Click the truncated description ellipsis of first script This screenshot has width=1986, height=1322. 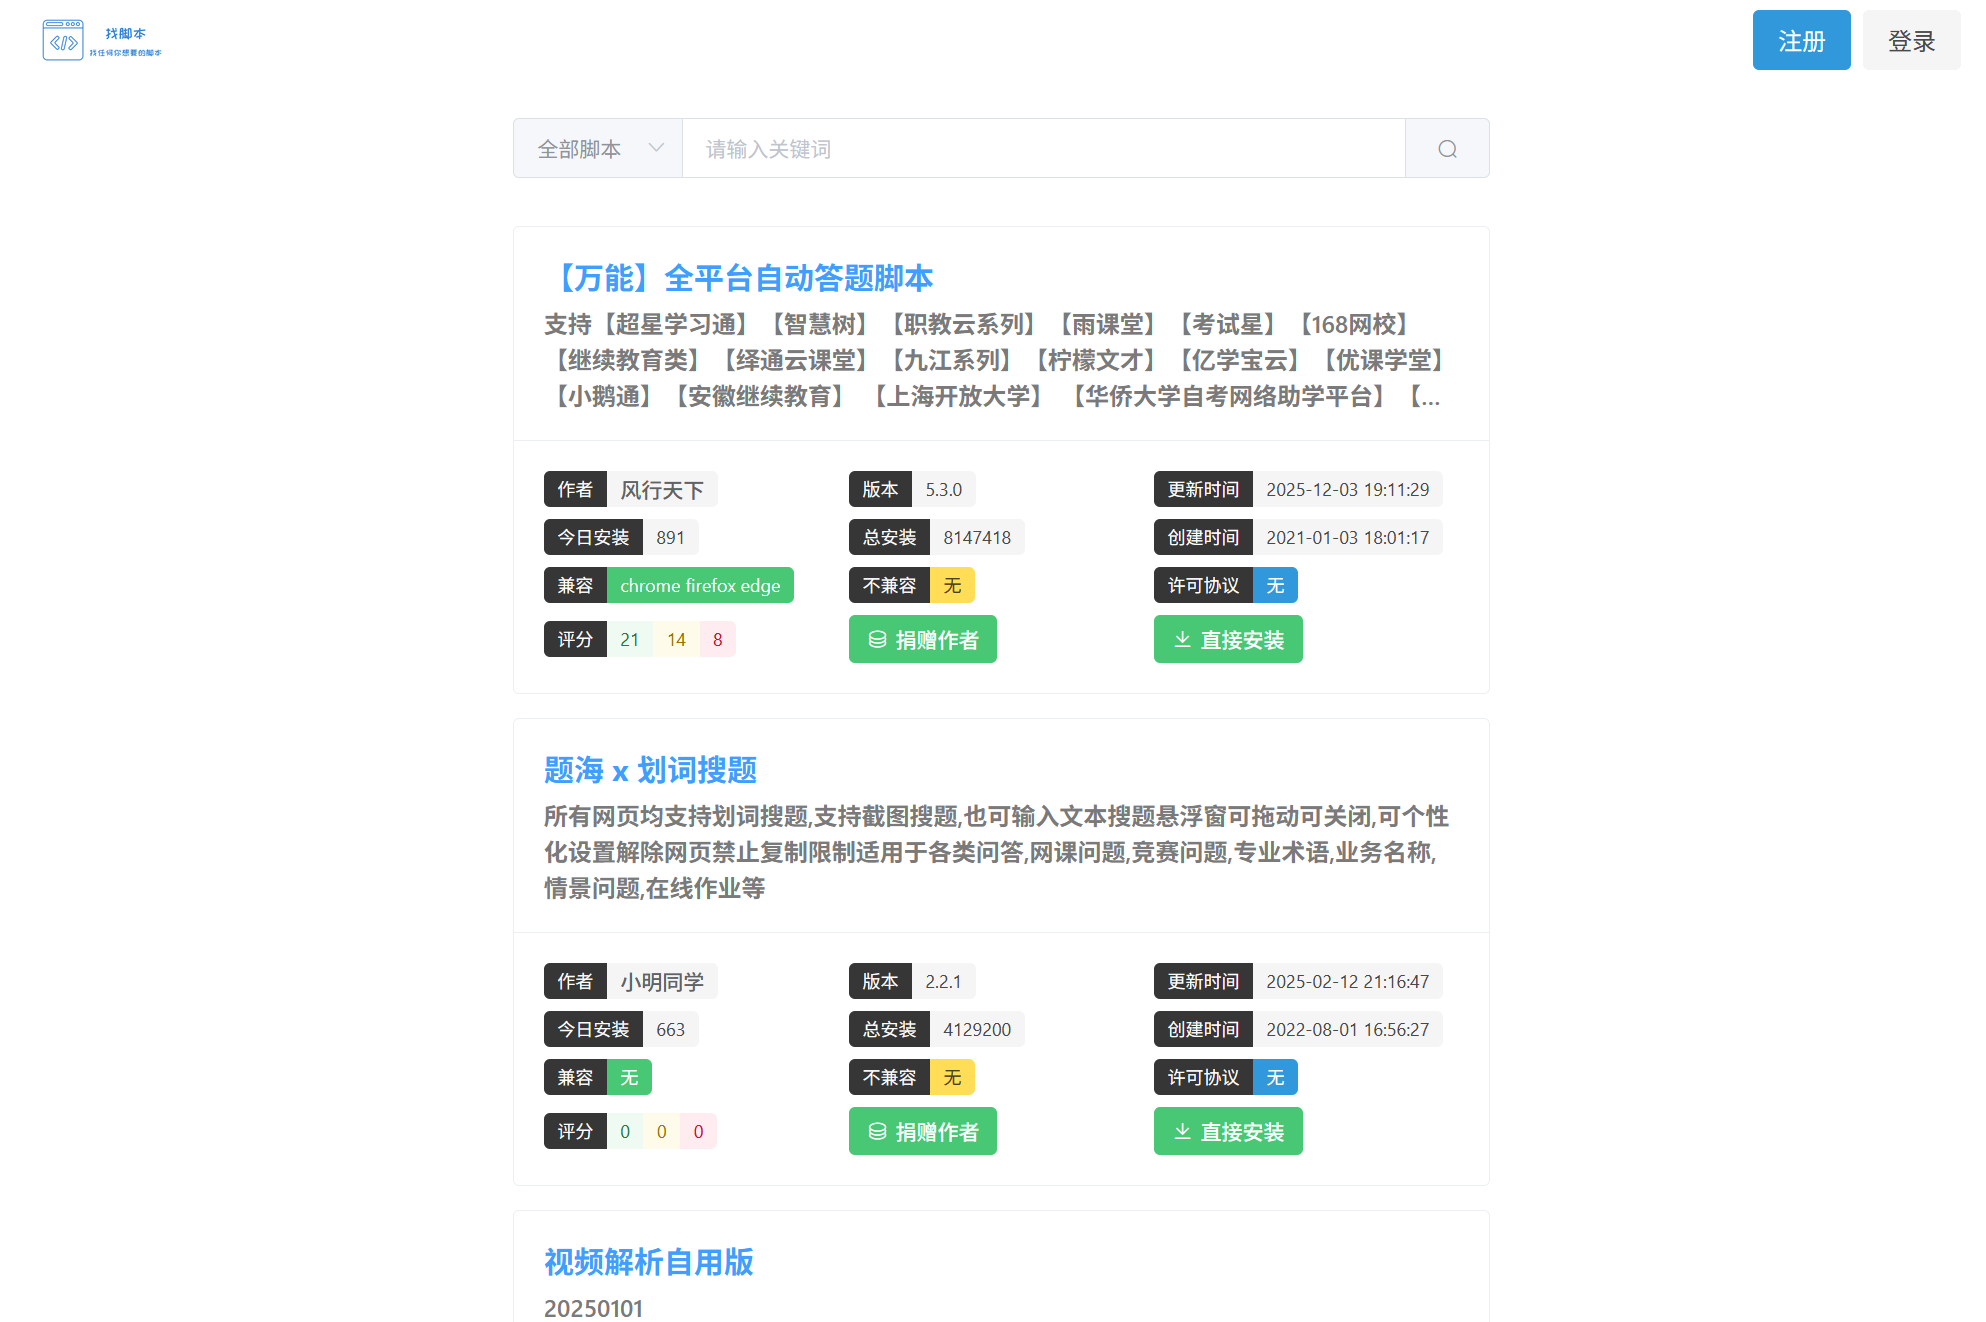pyautogui.click(x=1432, y=398)
